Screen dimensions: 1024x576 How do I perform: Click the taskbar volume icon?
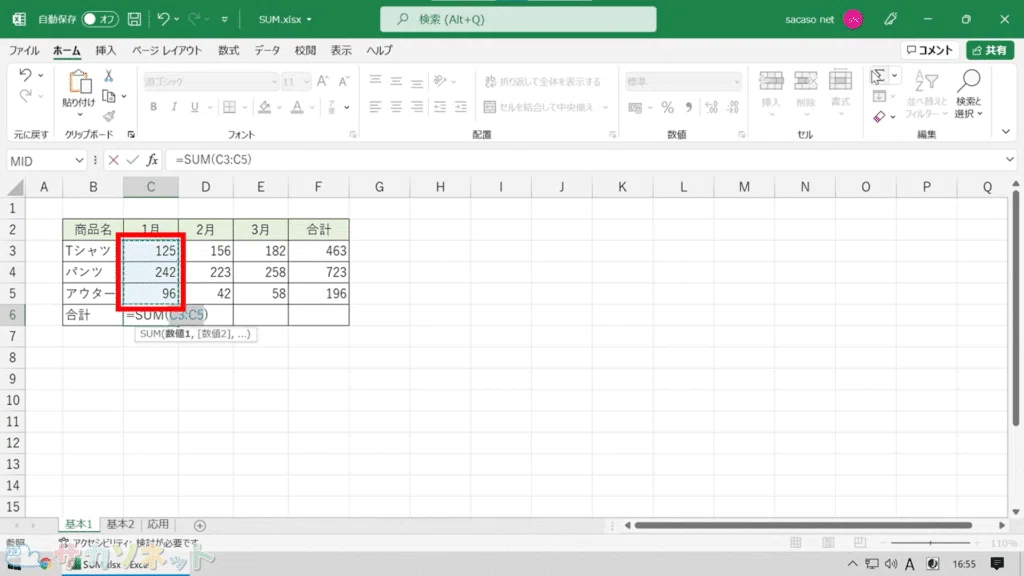pyautogui.click(x=891, y=564)
